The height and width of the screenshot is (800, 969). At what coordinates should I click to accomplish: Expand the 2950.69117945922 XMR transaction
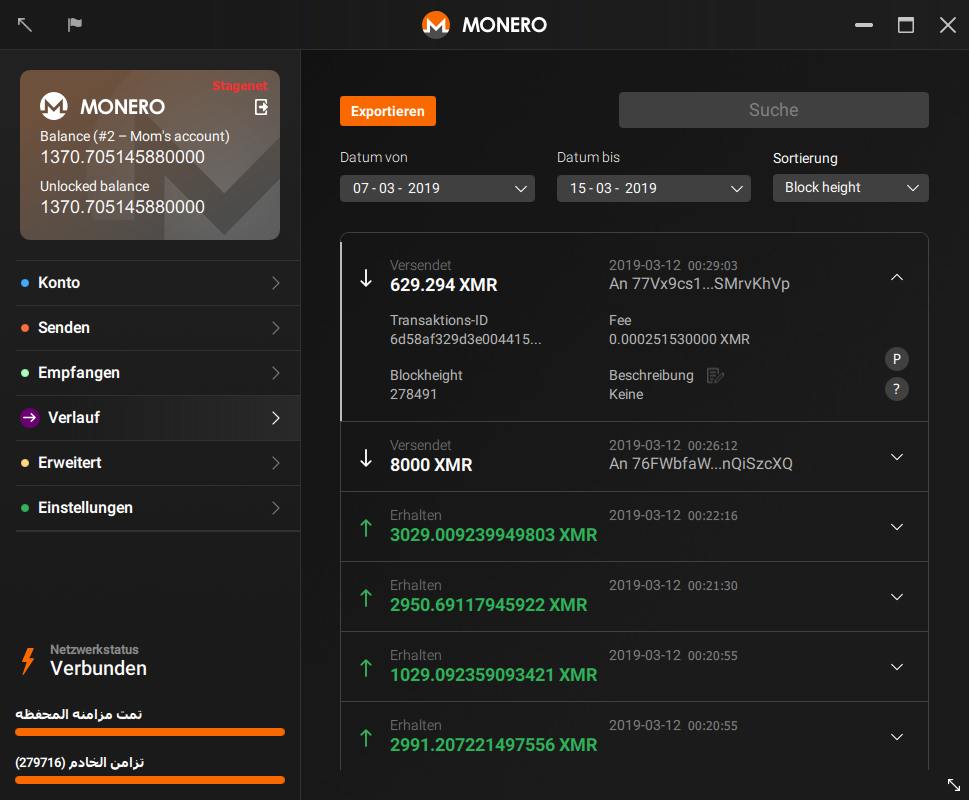pos(897,597)
